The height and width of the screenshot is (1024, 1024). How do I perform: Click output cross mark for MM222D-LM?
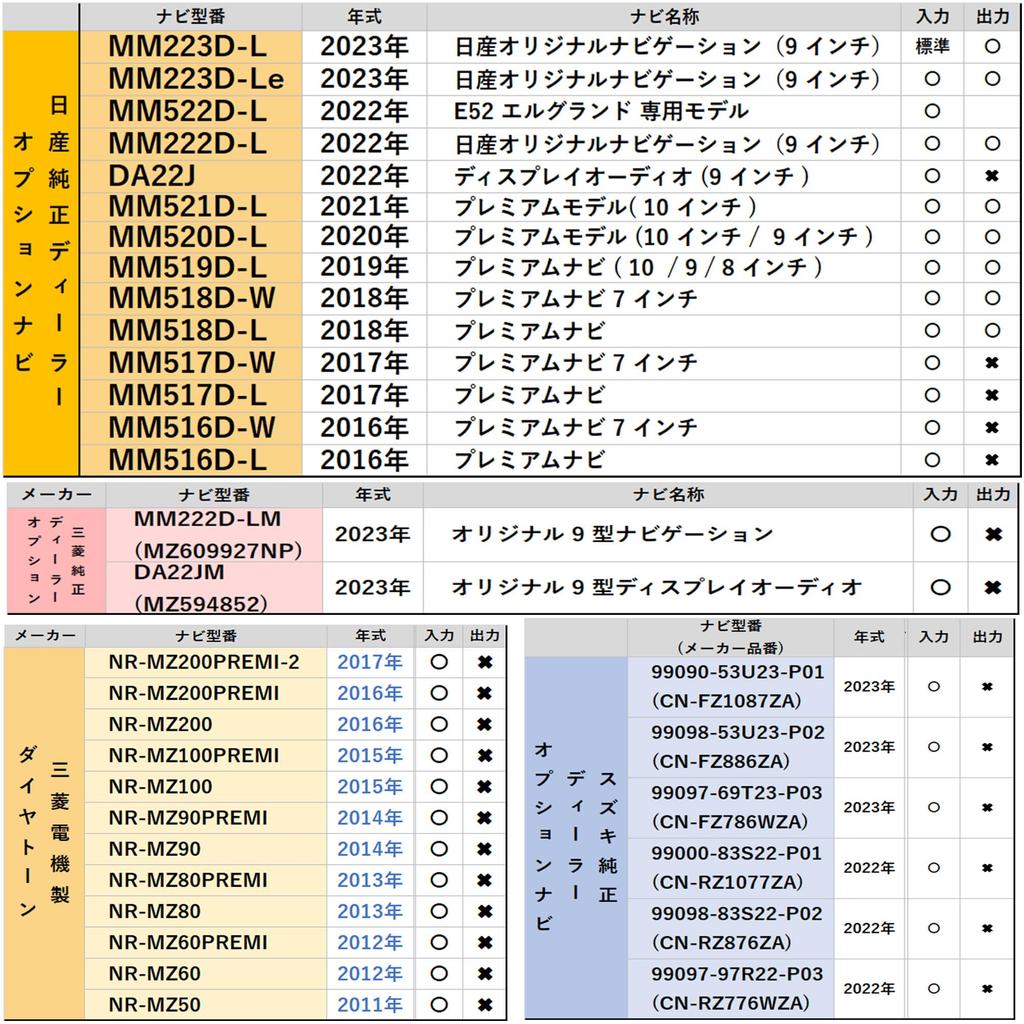click(993, 534)
